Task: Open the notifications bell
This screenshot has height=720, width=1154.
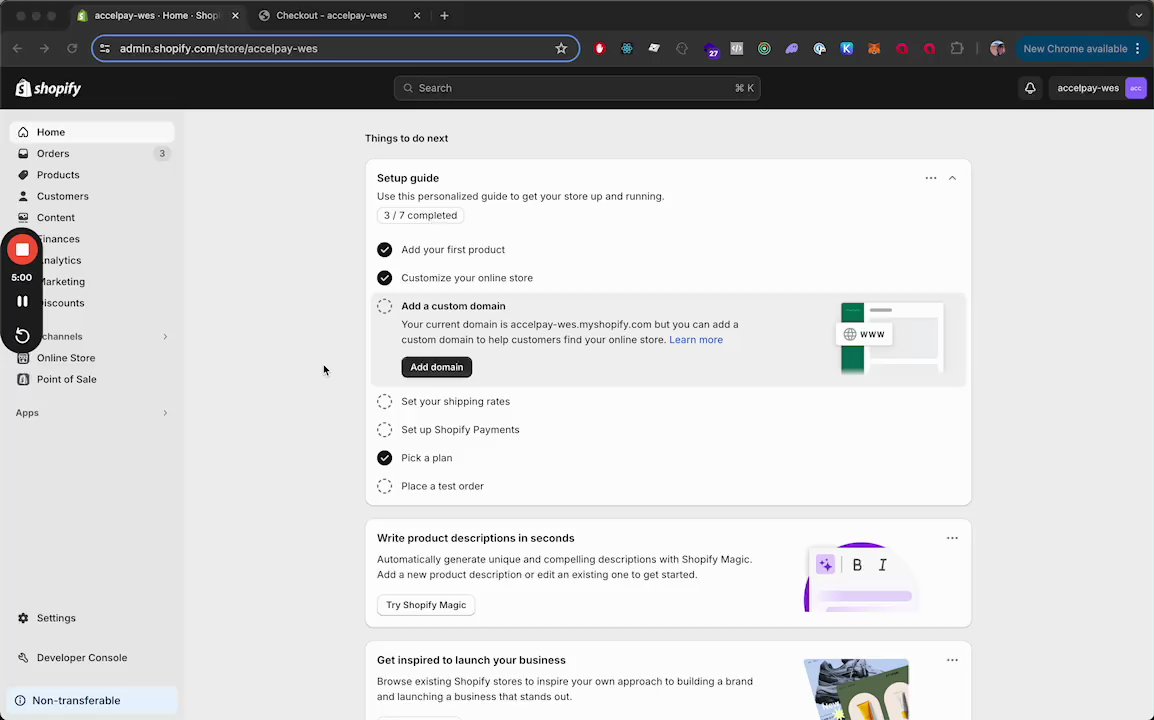Action: 1030,88
